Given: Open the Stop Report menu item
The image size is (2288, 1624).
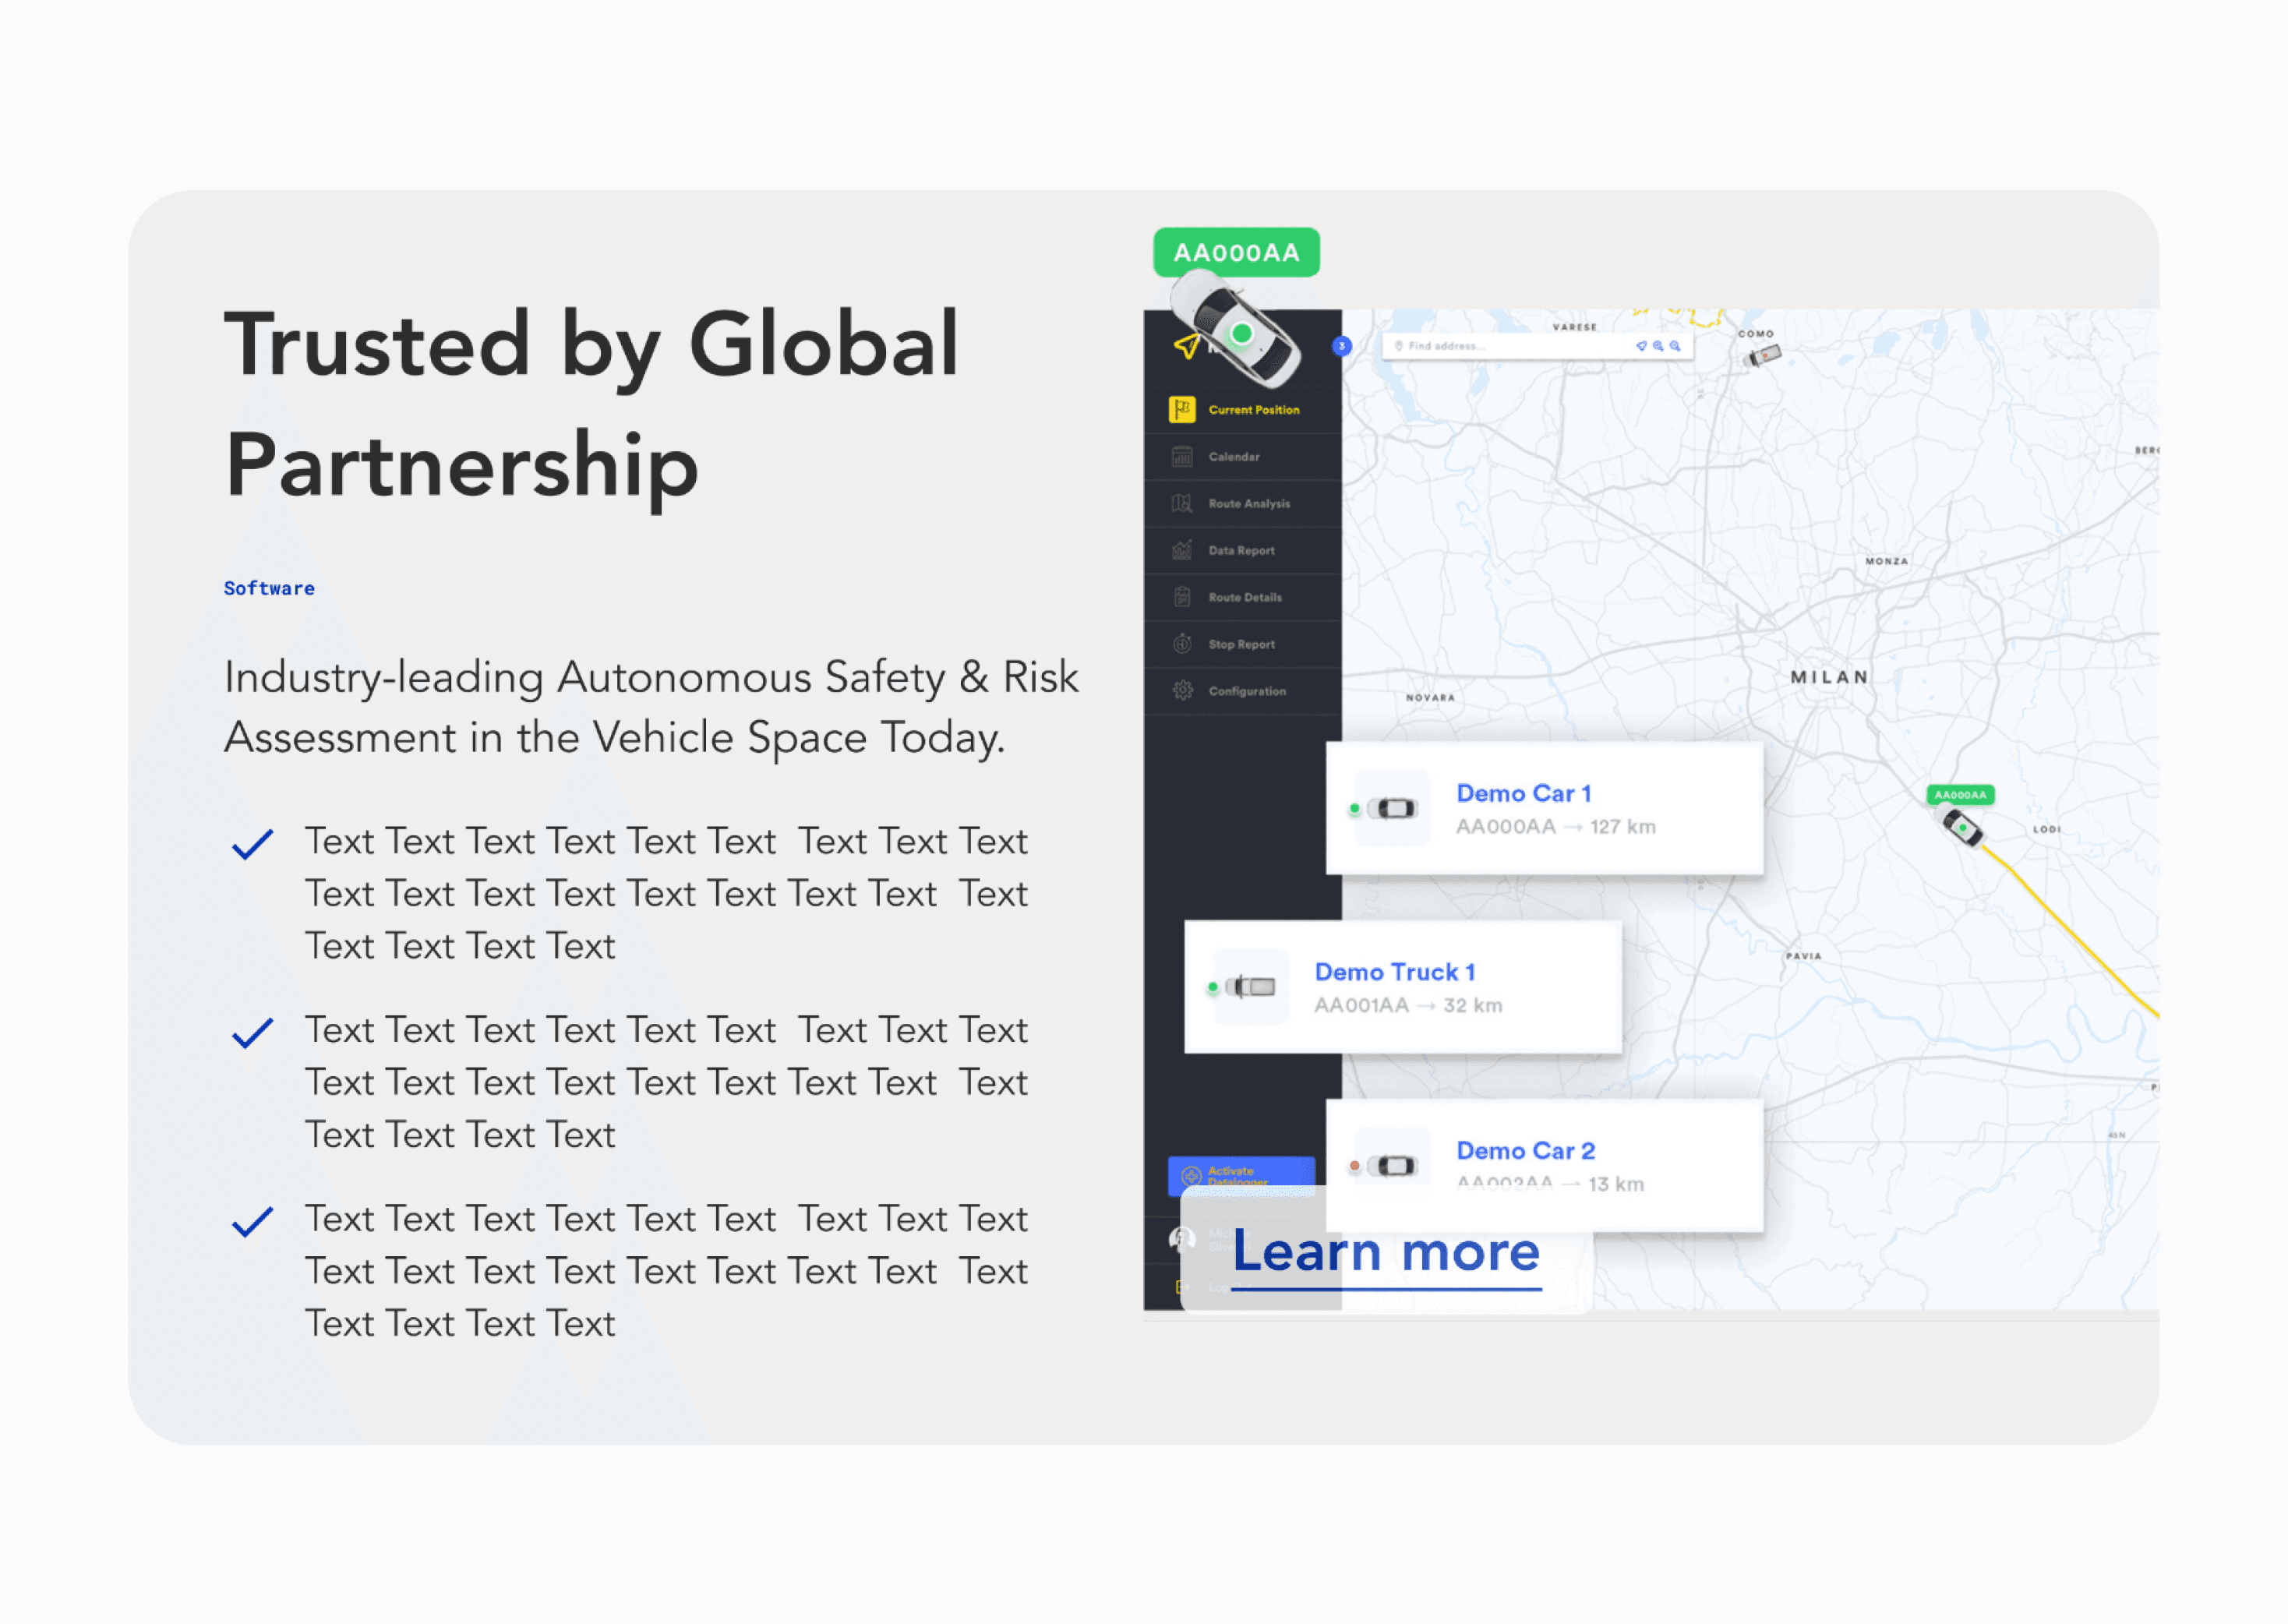Looking at the screenshot, I should pyautogui.click(x=1241, y=645).
